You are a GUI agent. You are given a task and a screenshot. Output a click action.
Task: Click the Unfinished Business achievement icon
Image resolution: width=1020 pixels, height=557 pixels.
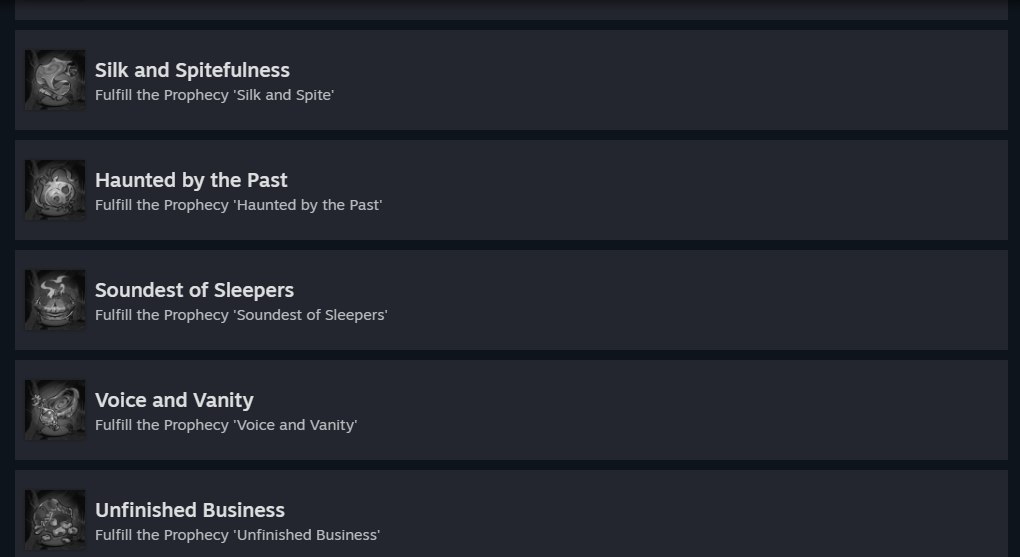click(55, 520)
